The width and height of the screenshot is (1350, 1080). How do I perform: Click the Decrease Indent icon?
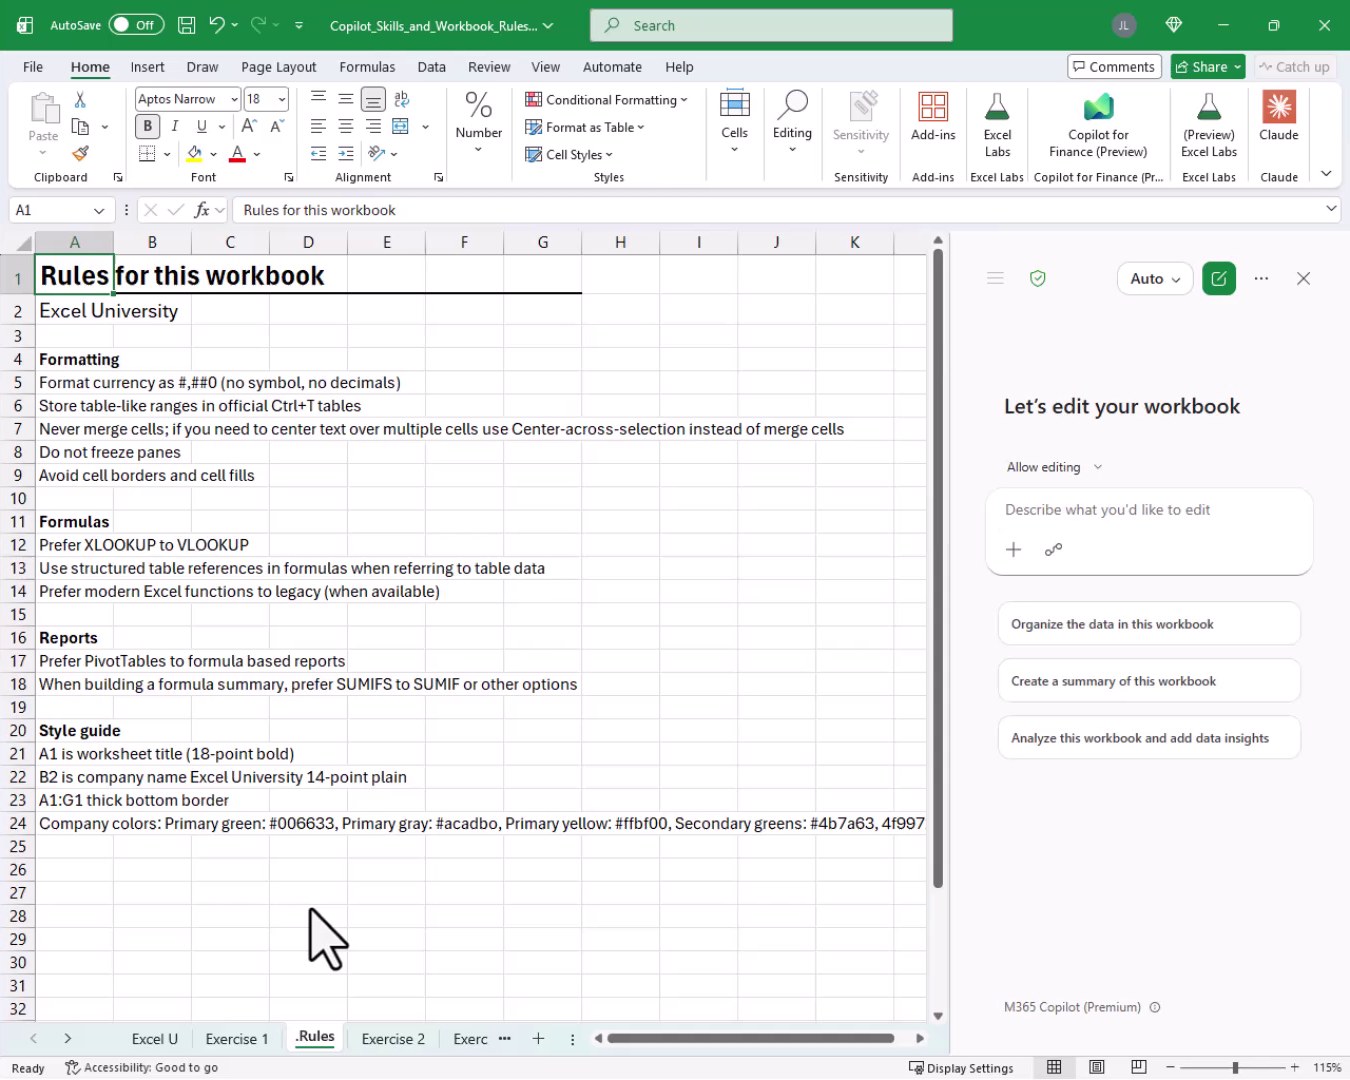318,154
